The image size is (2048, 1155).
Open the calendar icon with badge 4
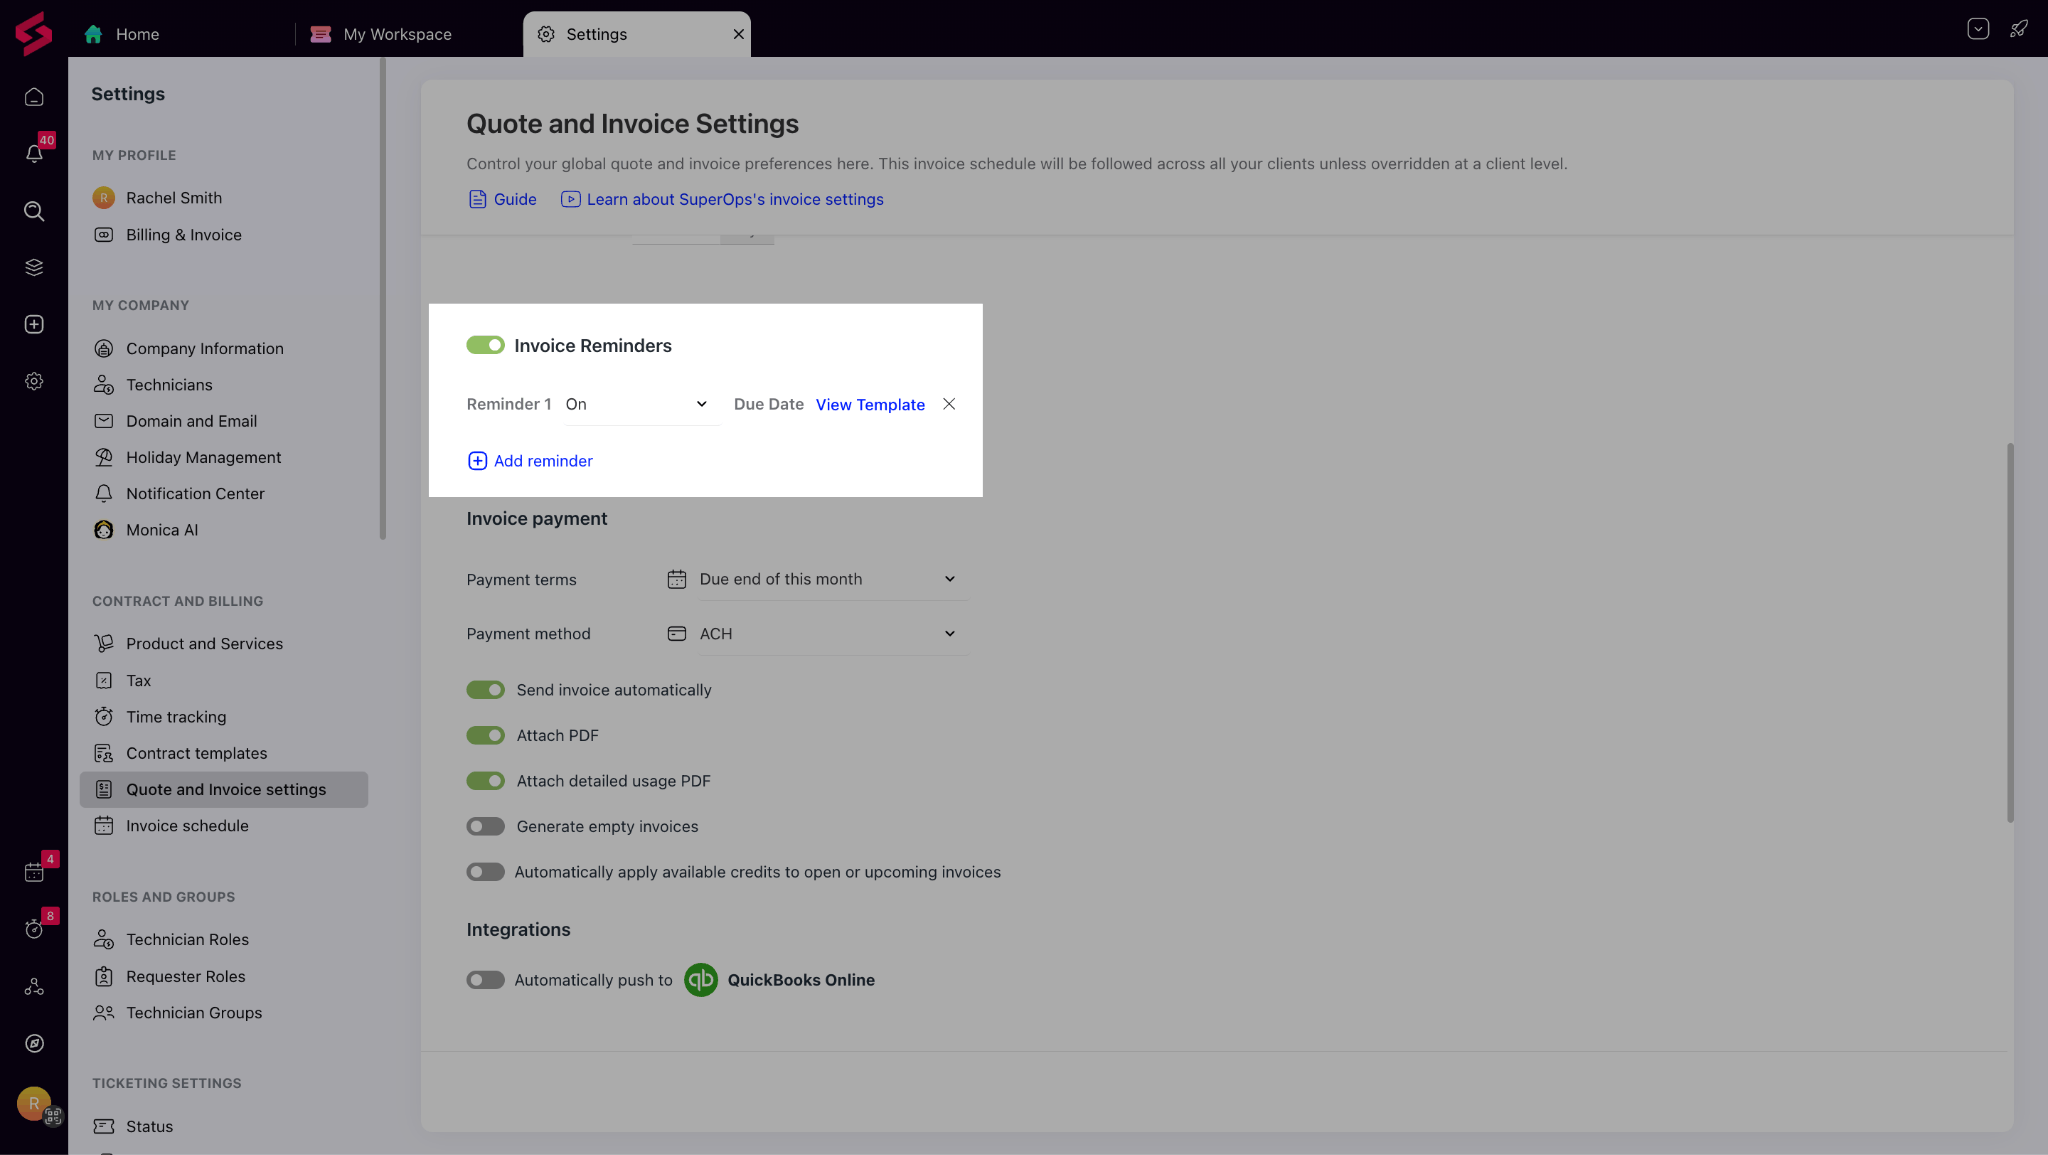click(34, 872)
